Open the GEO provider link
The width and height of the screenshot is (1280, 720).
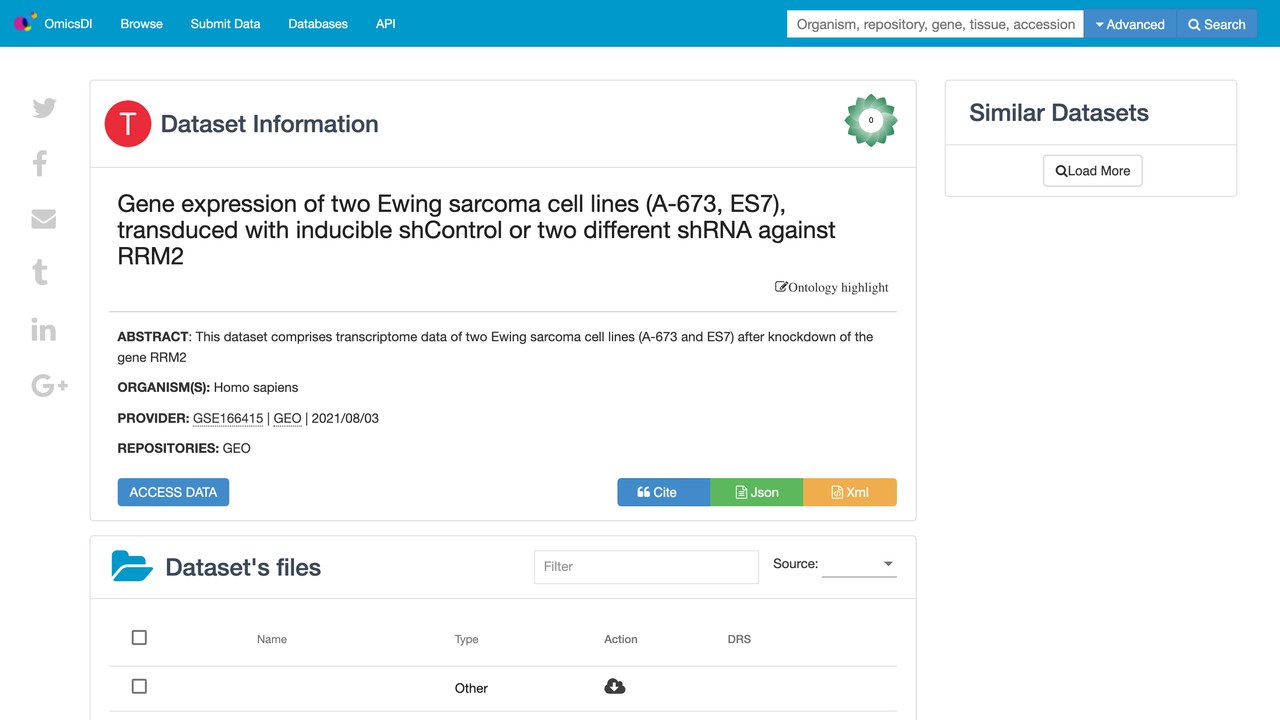click(x=287, y=418)
